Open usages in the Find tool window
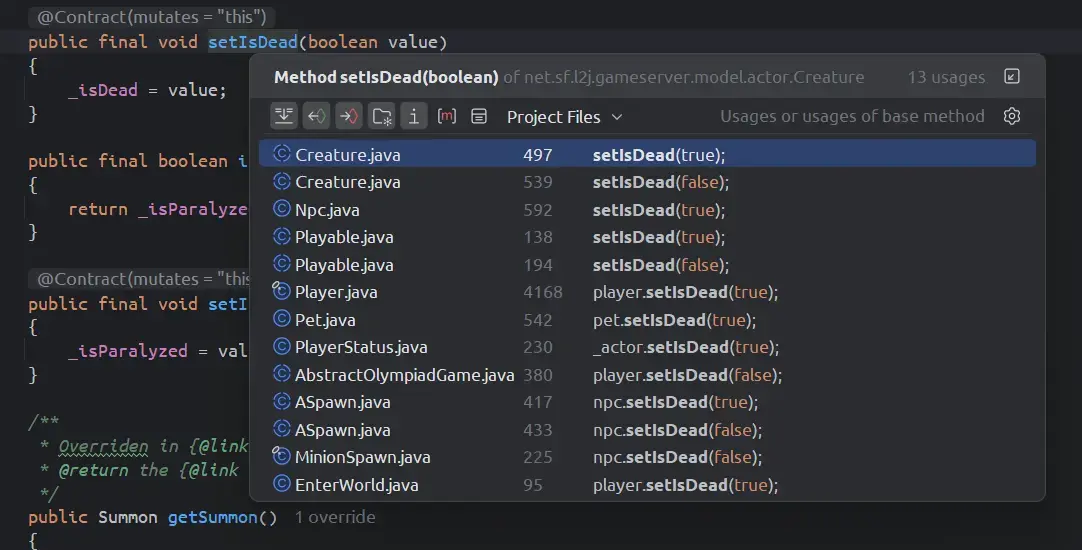1082x550 pixels. [1012, 77]
